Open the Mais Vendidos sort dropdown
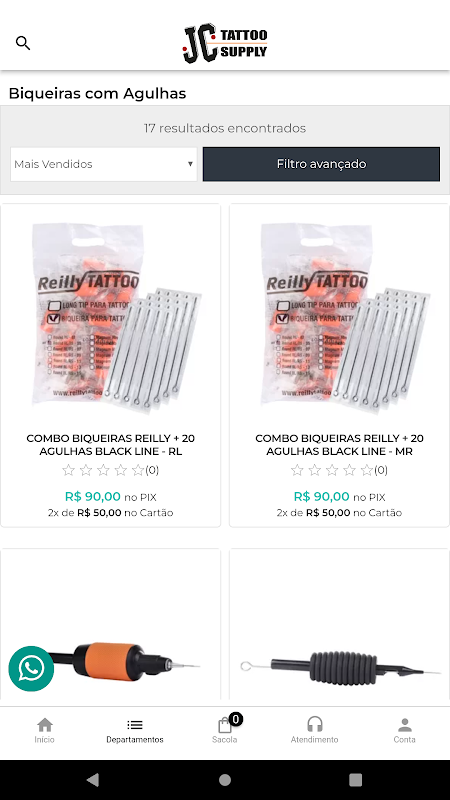The height and width of the screenshot is (800, 450). pos(104,164)
